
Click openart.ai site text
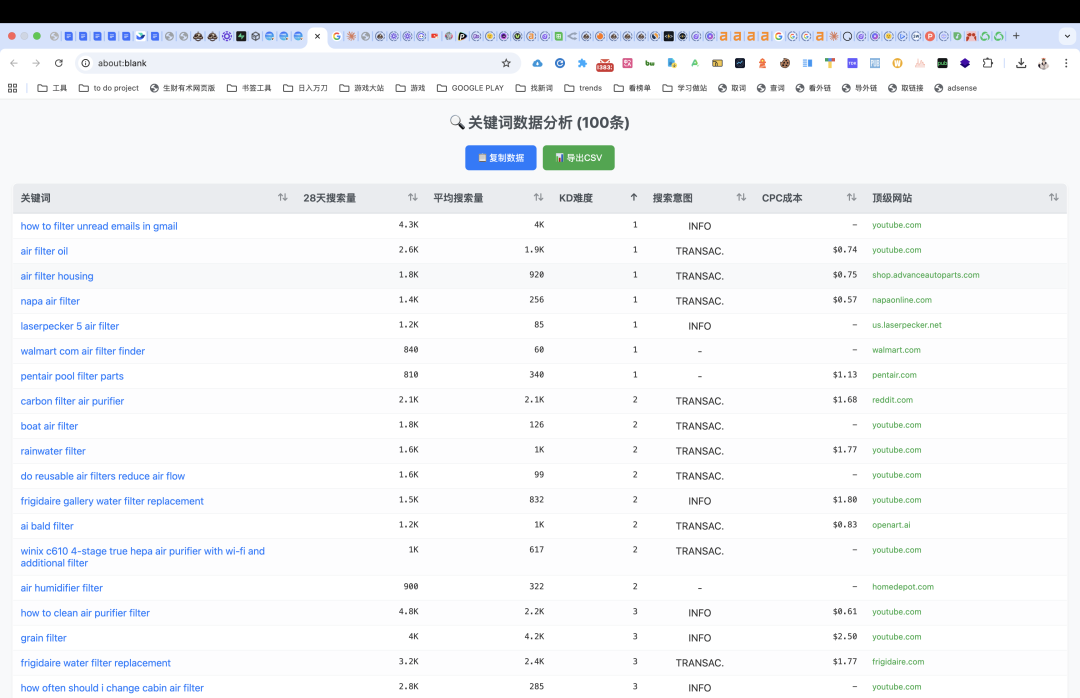pos(891,525)
